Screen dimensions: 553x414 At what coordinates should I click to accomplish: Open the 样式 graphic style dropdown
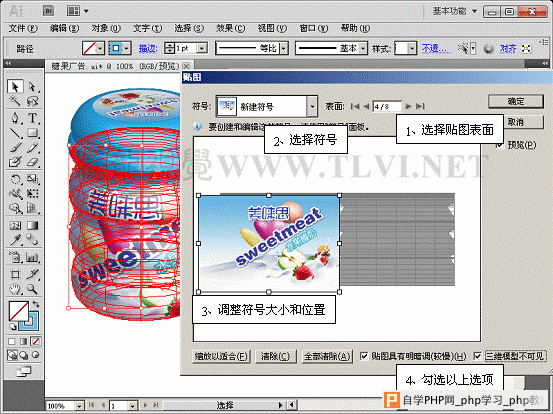pyautogui.click(x=412, y=48)
